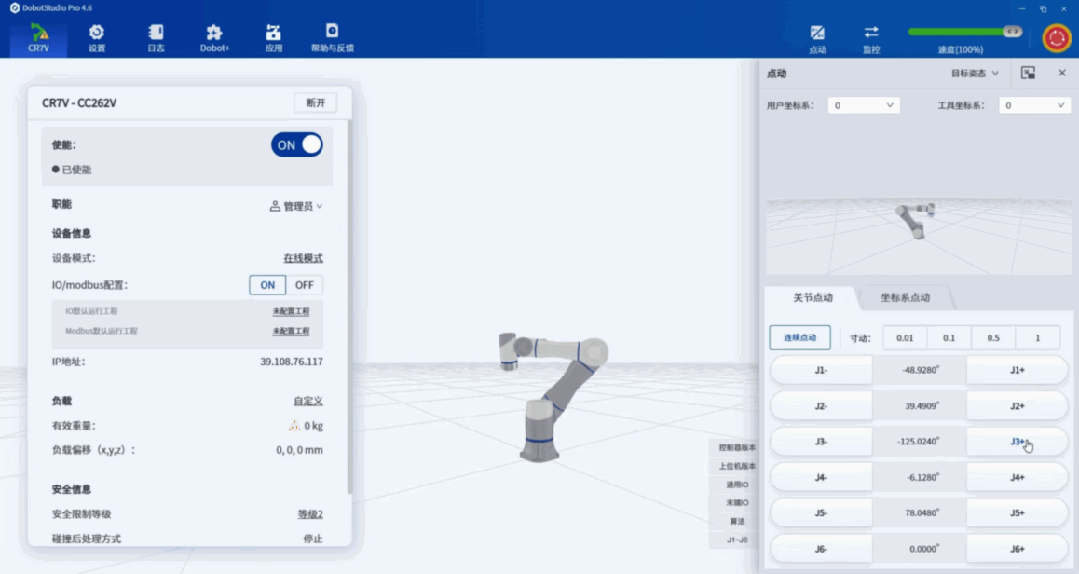The image size is (1079, 574).
Task: Expand the 管理员 role dropdown
Action: pos(296,206)
